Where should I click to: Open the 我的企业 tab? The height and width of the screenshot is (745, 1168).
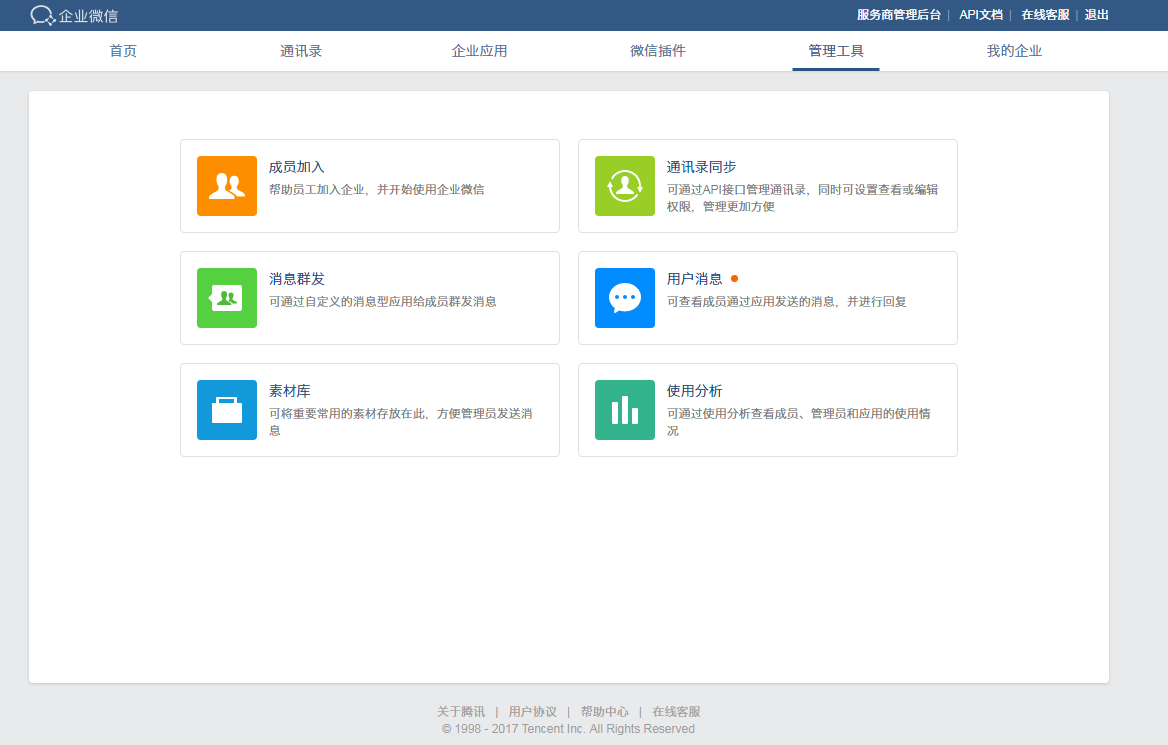pyautogui.click(x=1014, y=51)
